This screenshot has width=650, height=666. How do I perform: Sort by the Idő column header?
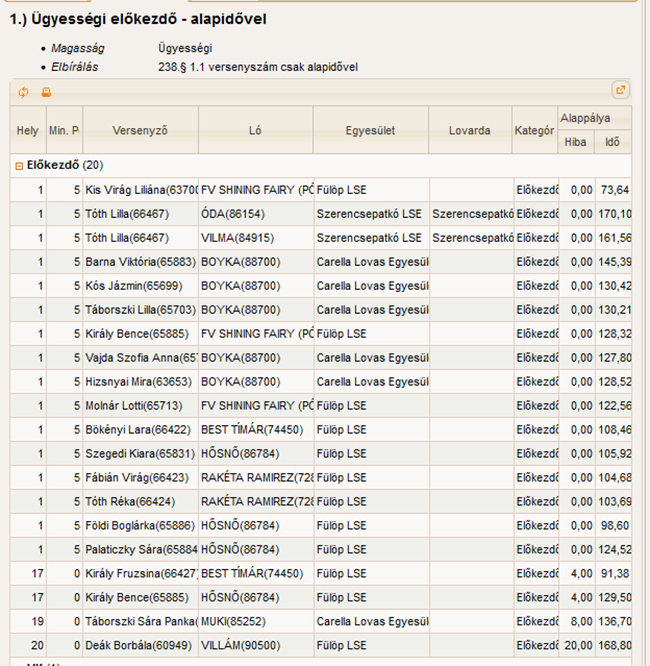click(613, 143)
